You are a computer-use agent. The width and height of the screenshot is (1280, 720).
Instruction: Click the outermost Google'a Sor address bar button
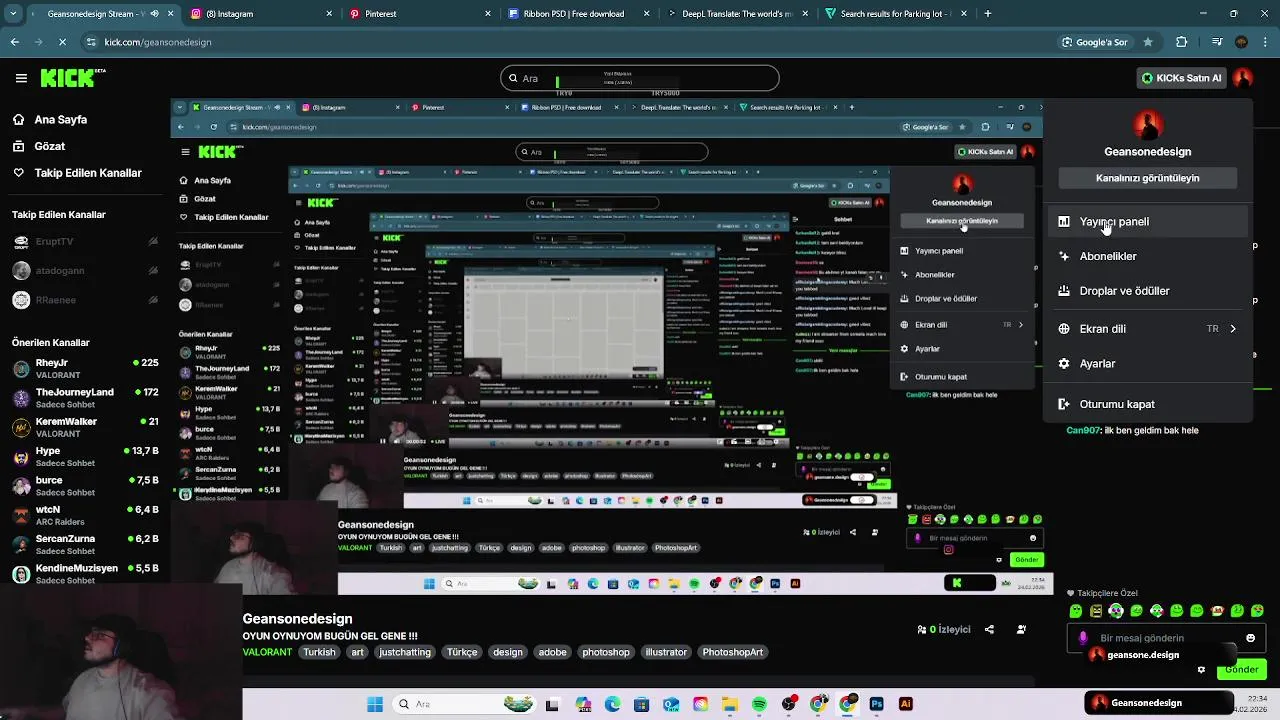[1095, 42]
